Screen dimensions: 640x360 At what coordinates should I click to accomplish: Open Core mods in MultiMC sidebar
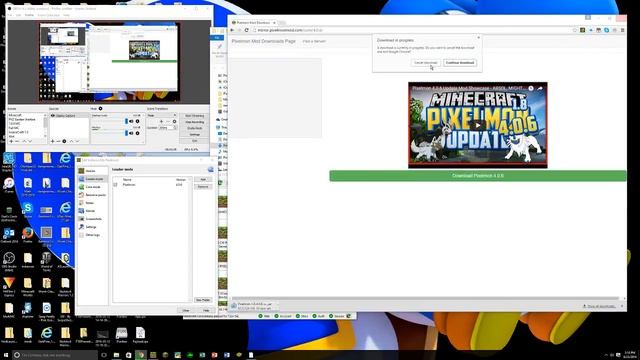click(x=93, y=187)
